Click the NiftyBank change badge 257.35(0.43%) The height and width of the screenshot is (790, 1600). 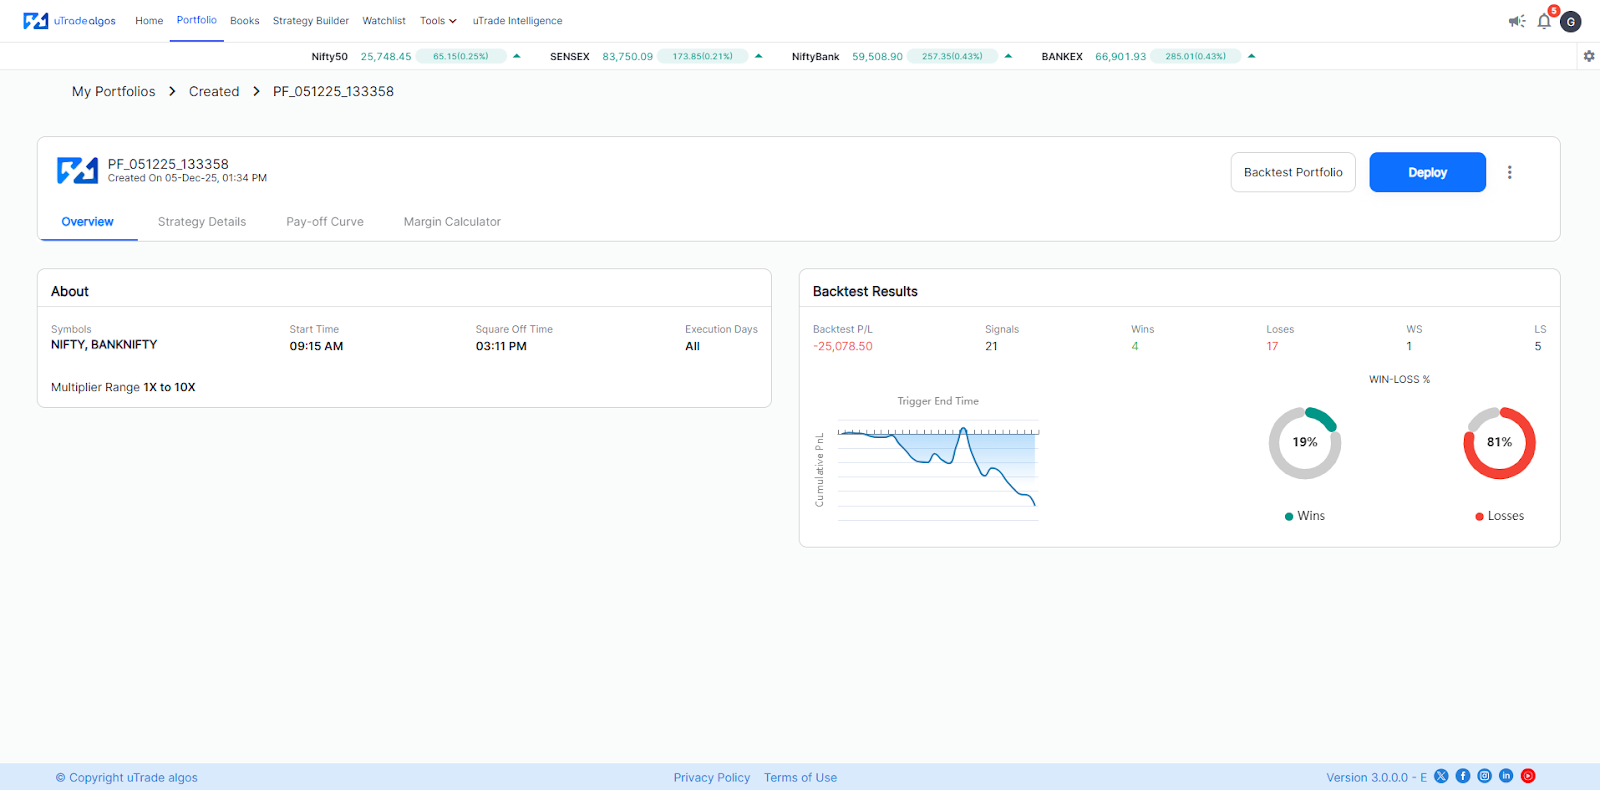coord(952,56)
